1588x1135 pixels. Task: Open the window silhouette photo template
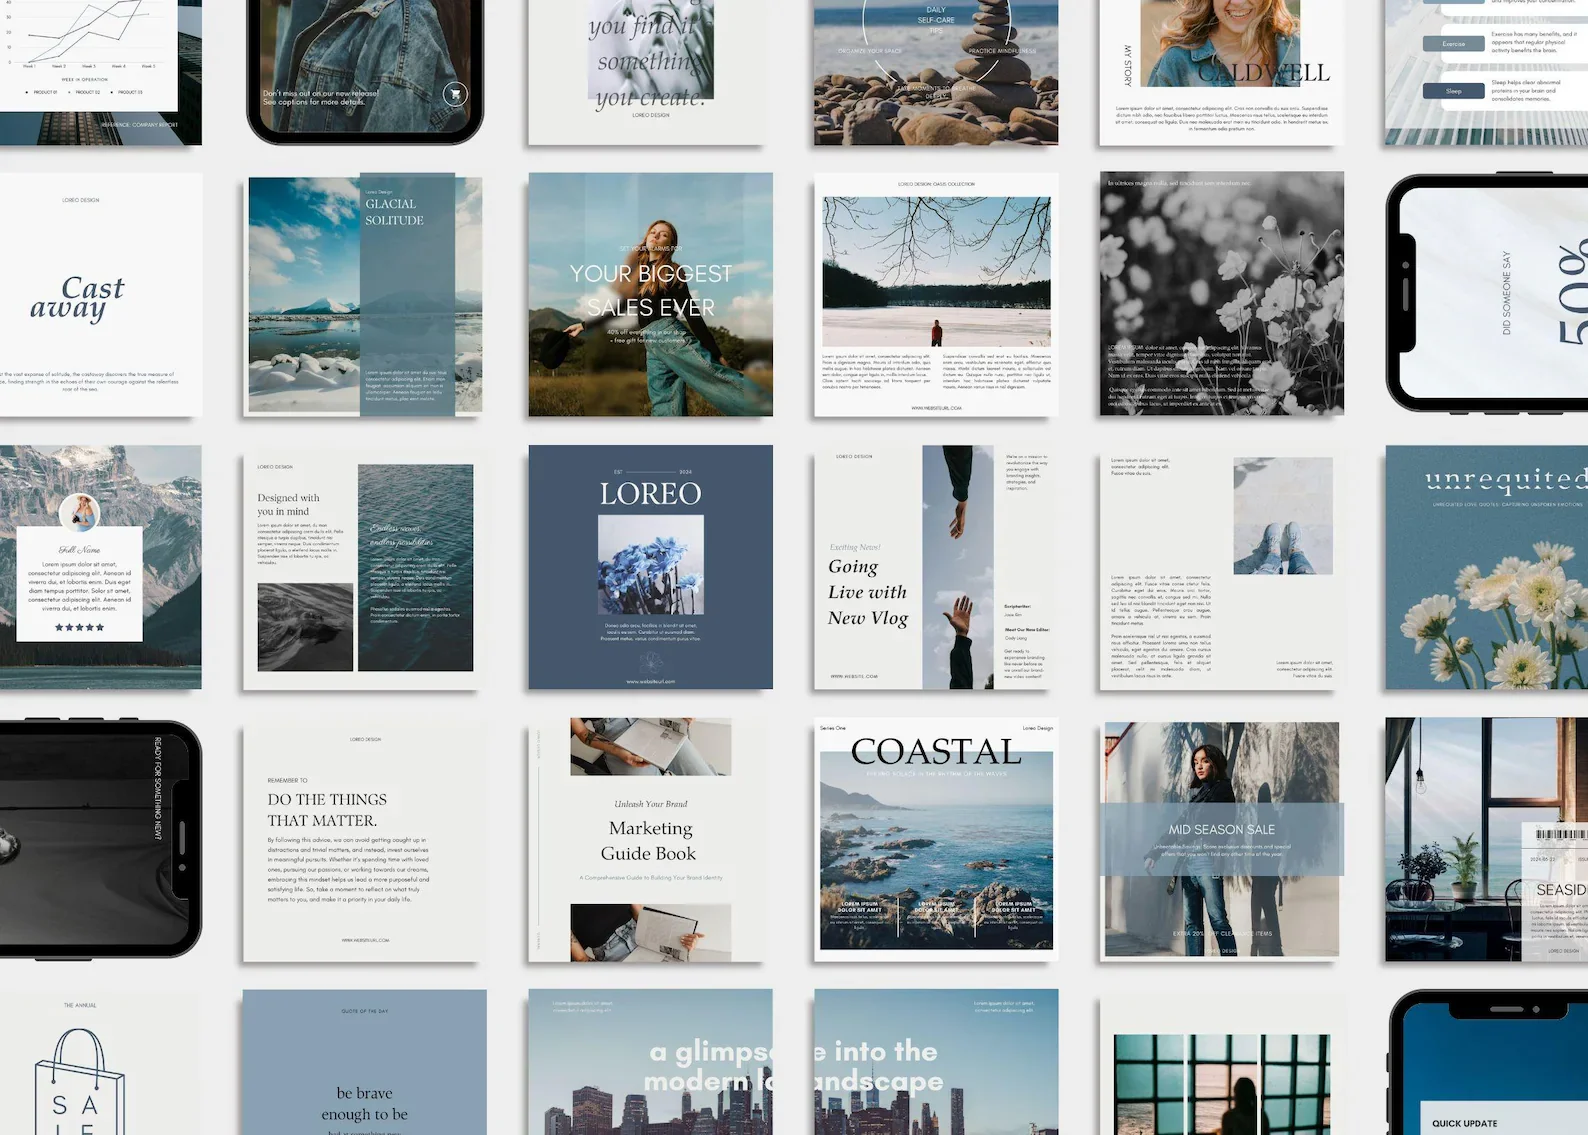(1222, 1062)
